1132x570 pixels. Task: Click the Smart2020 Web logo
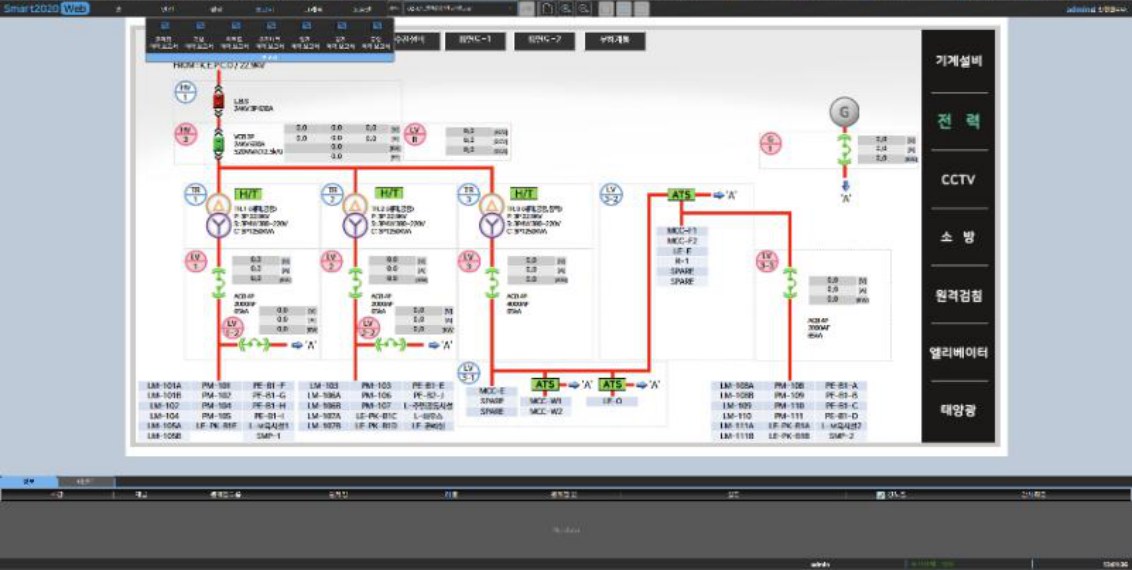pyautogui.click(x=45, y=8)
